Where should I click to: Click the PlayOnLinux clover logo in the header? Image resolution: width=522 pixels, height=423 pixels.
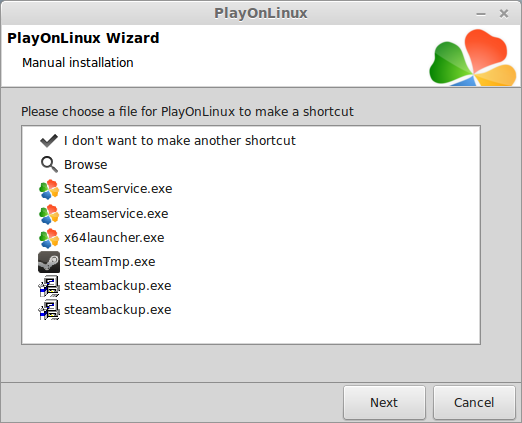coord(473,57)
